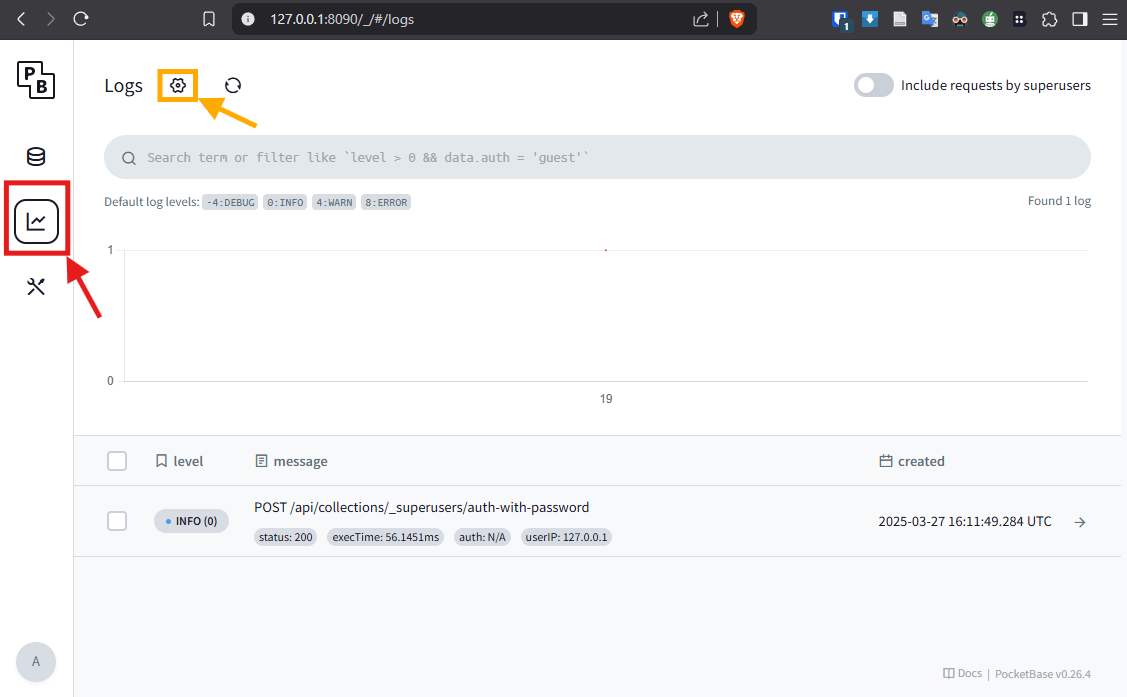
Task: Open the Docs link
Action: tap(962, 673)
